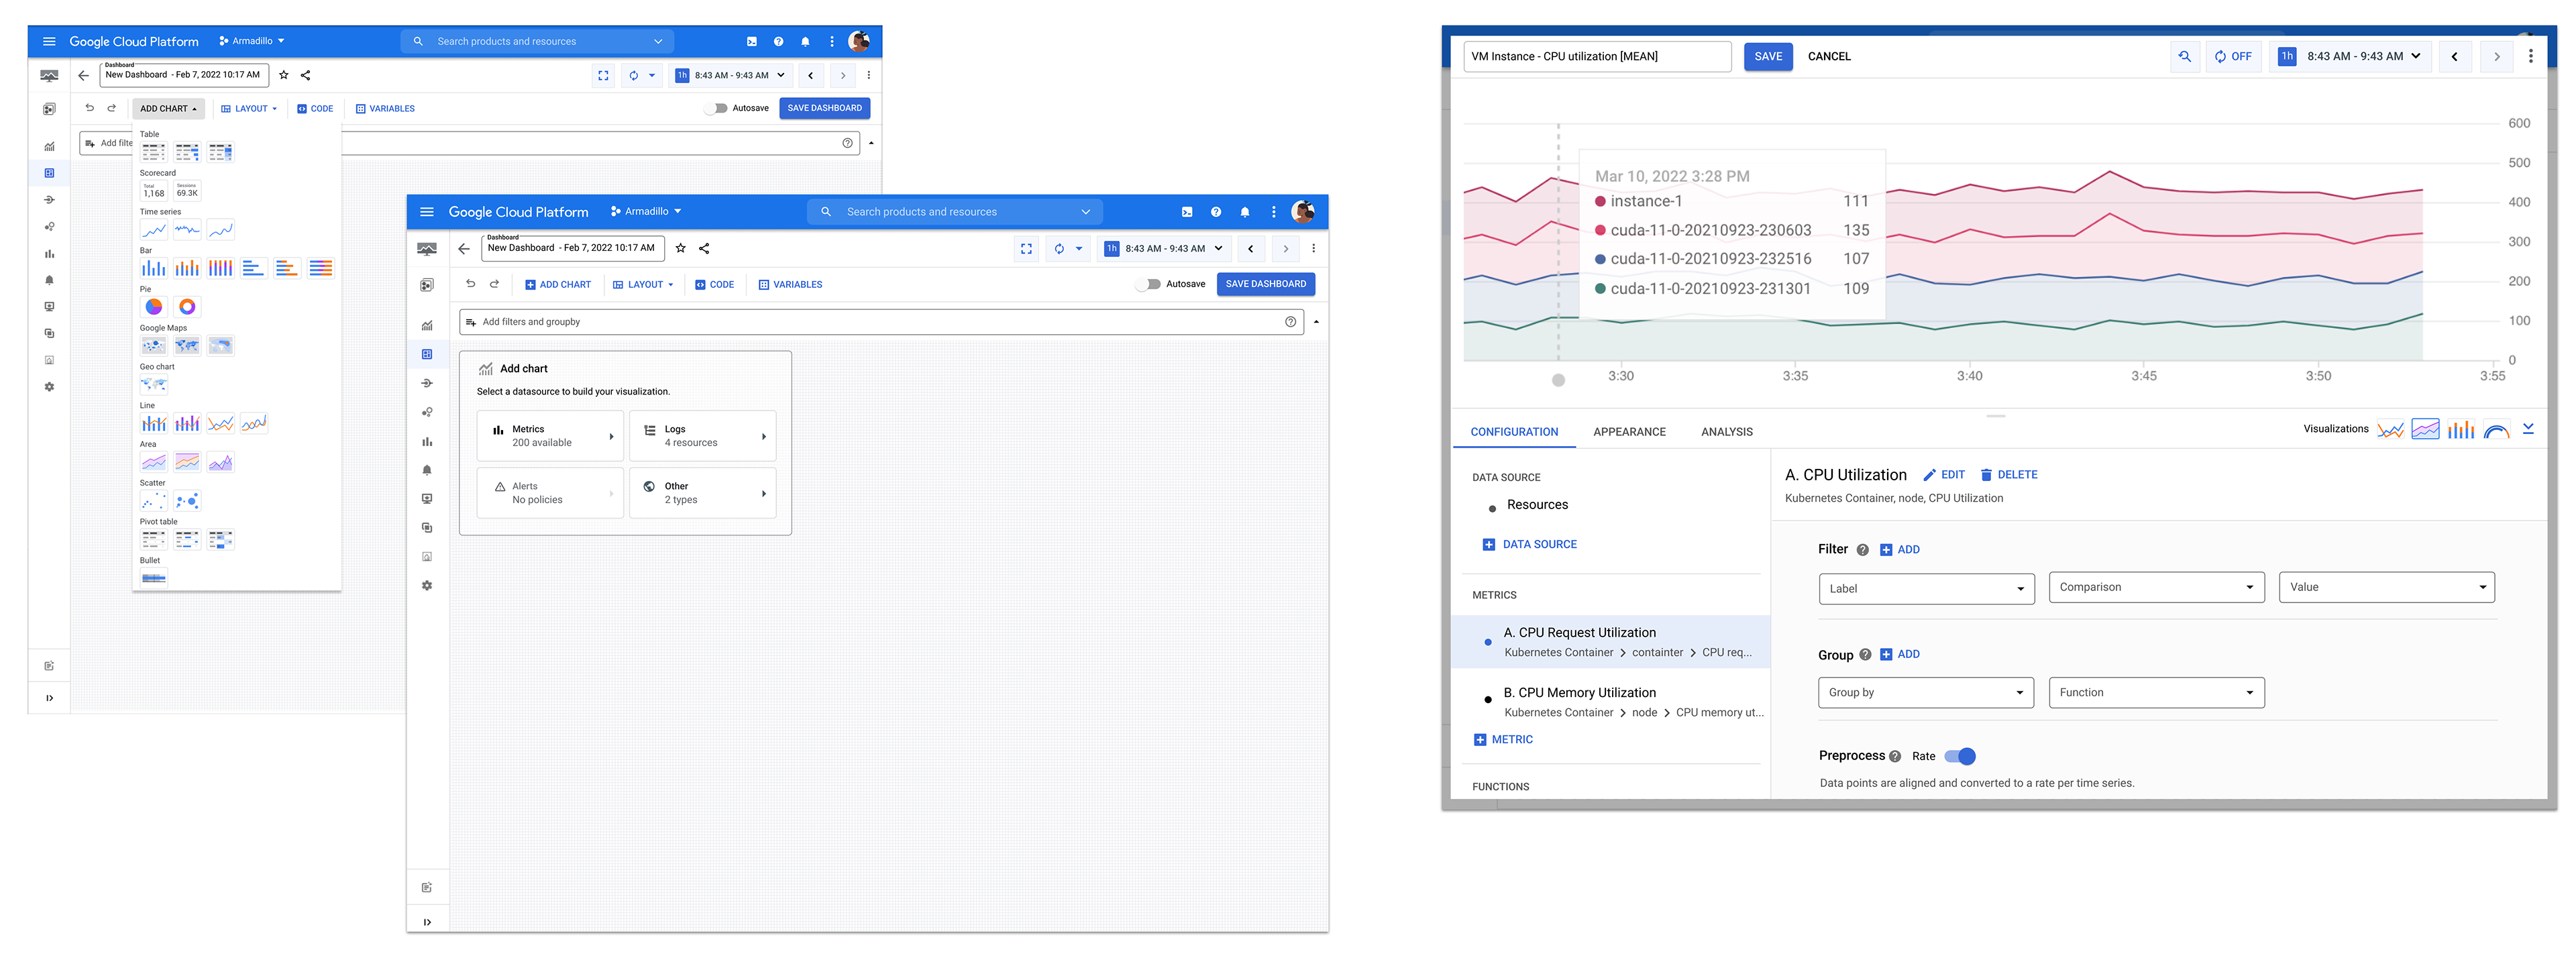The width and height of the screenshot is (2576, 962).
Task: Undo the last change in front window
Action: pos(470,284)
